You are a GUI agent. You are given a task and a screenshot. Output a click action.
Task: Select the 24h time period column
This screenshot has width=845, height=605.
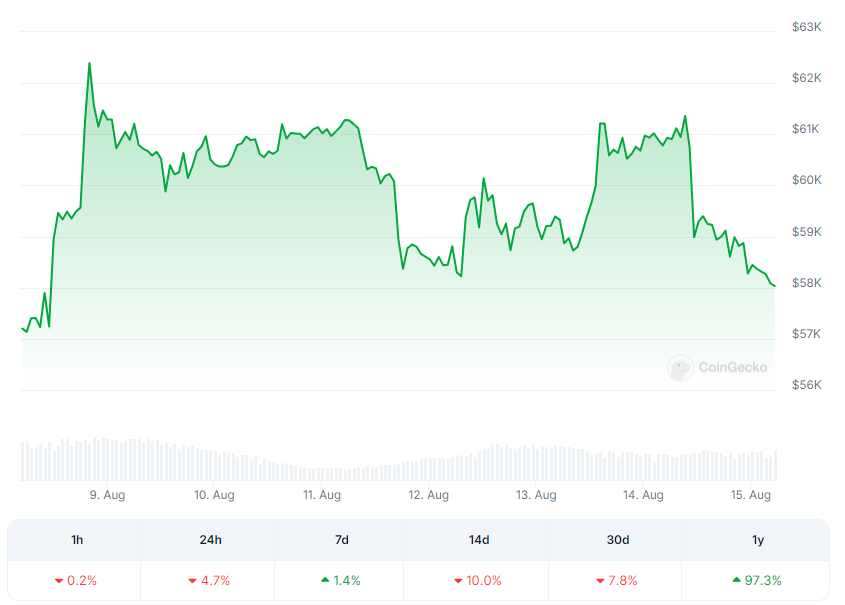coord(210,540)
